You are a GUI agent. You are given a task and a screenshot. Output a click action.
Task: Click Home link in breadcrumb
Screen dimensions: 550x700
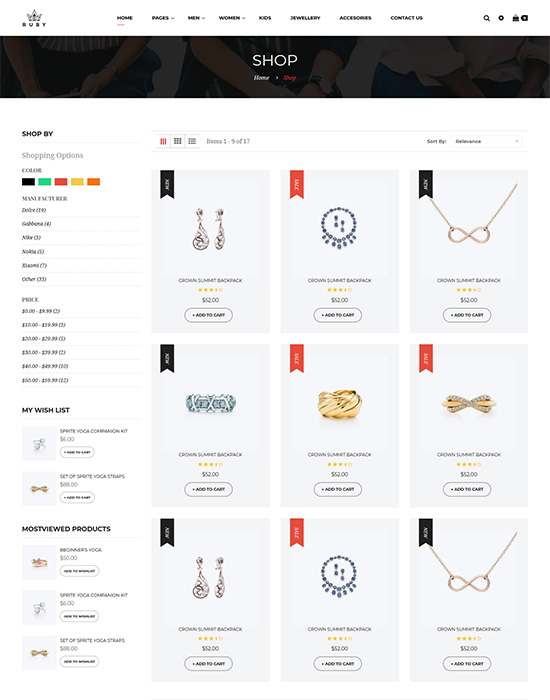point(262,78)
